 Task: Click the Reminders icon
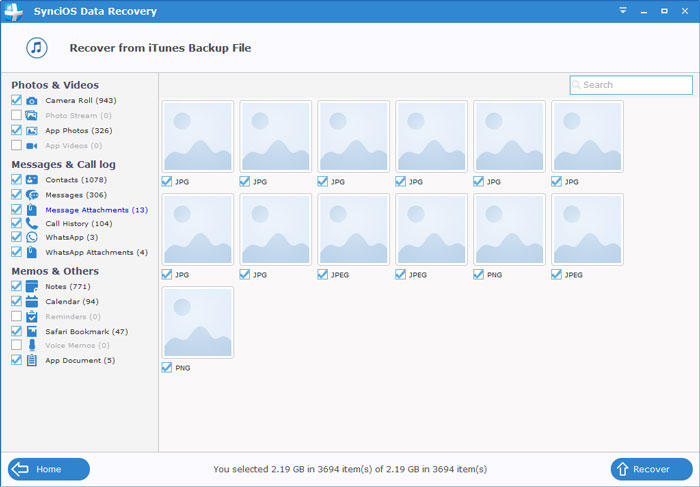click(32, 316)
